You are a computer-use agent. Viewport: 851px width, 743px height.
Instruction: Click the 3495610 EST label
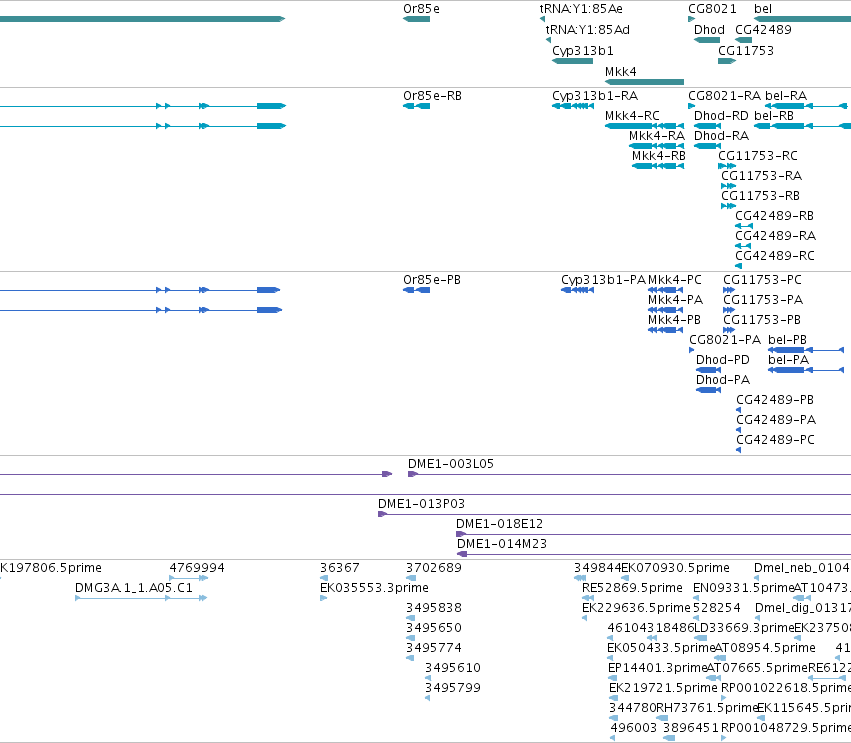point(453,668)
